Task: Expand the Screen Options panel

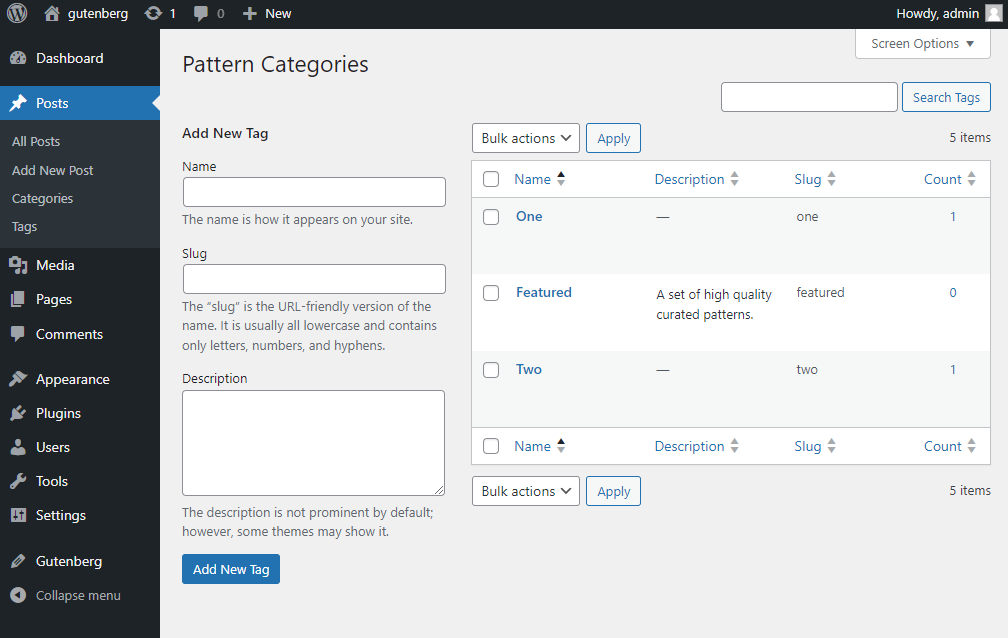Action: [x=921, y=43]
